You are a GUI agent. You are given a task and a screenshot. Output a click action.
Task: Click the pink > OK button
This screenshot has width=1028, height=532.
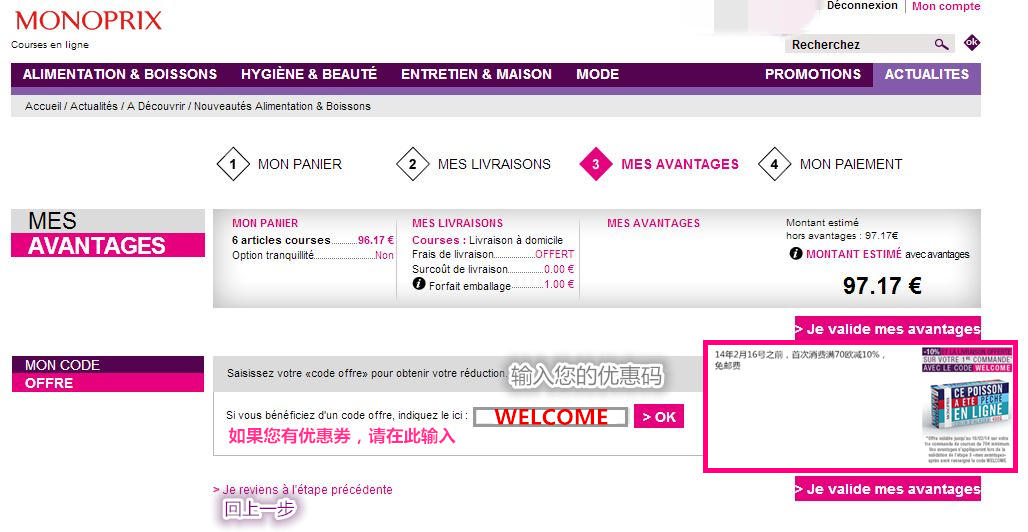click(659, 417)
